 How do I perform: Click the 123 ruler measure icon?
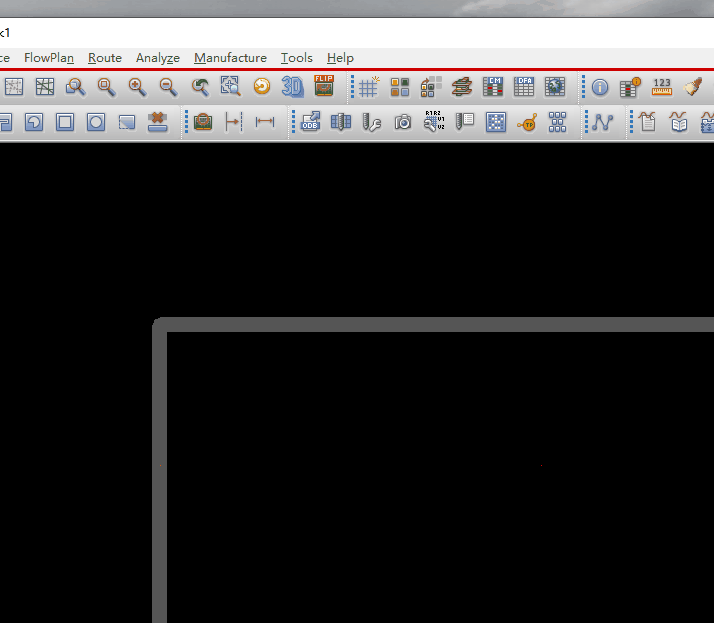point(662,87)
